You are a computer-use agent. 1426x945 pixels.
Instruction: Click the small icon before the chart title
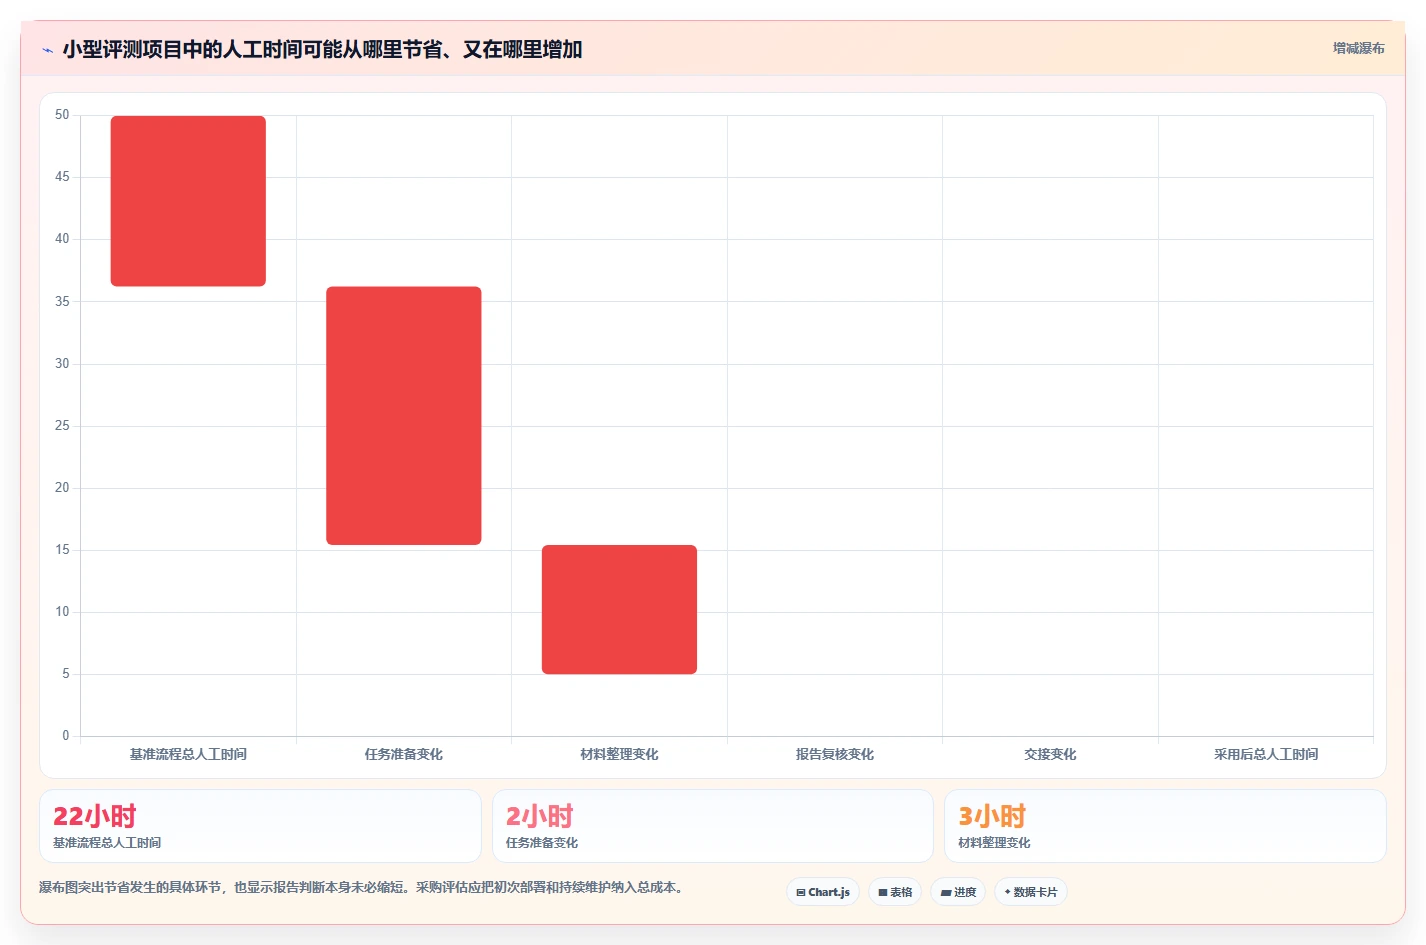coord(47,50)
